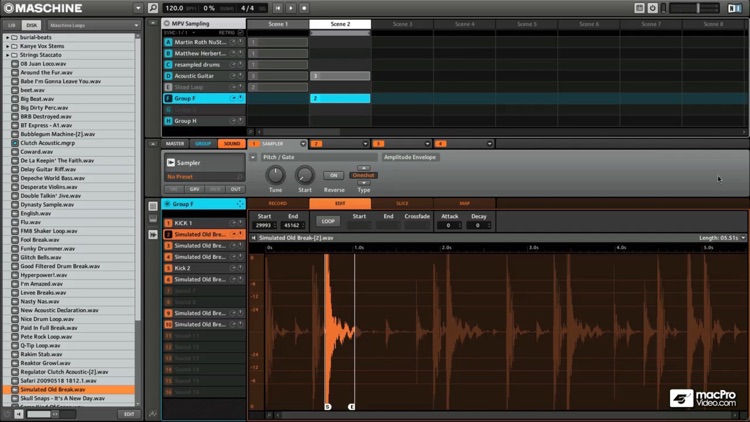750x422 pixels.
Task: Switch browser to the DISK tab
Action: coord(32,25)
